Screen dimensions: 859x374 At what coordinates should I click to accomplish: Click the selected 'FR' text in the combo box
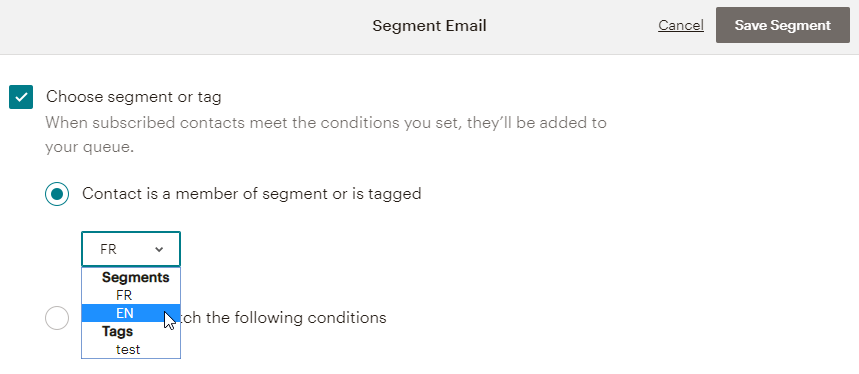click(108, 250)
